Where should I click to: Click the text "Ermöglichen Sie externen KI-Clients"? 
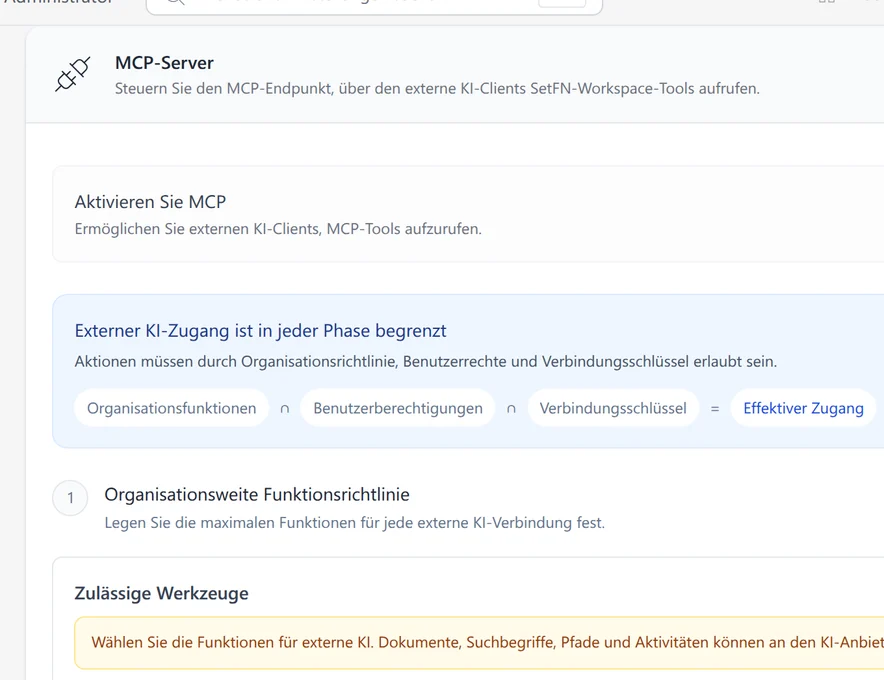[278, 229]
